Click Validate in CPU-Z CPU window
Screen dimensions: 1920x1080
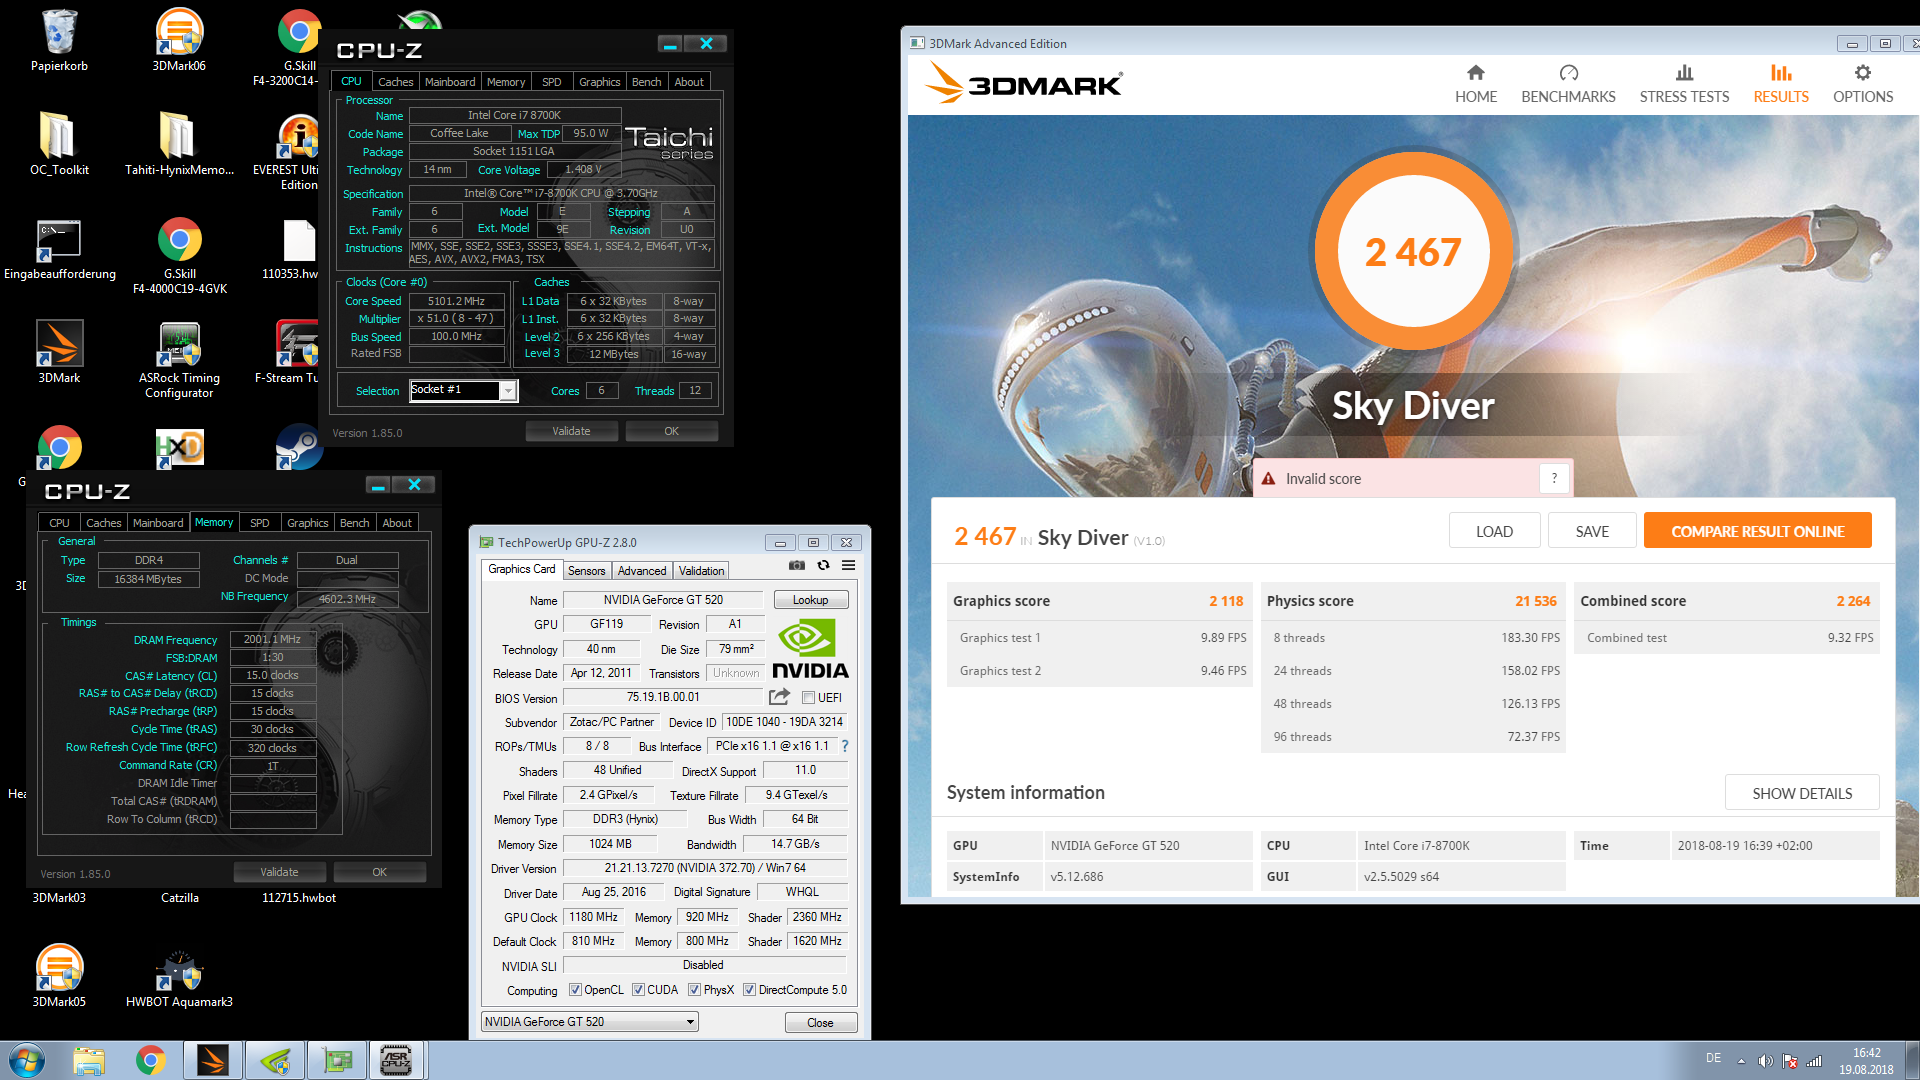click(571, 431)
